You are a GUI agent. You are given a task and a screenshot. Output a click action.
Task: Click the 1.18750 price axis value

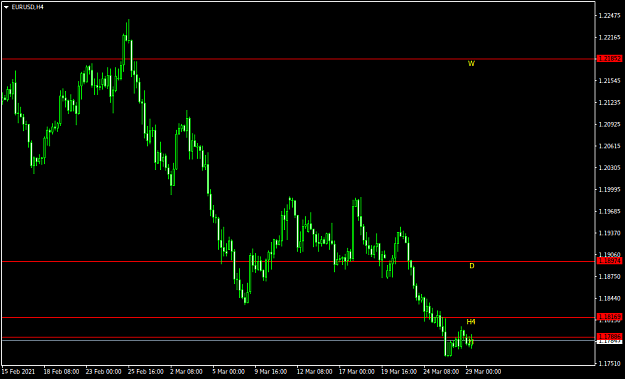click(610, 277)
